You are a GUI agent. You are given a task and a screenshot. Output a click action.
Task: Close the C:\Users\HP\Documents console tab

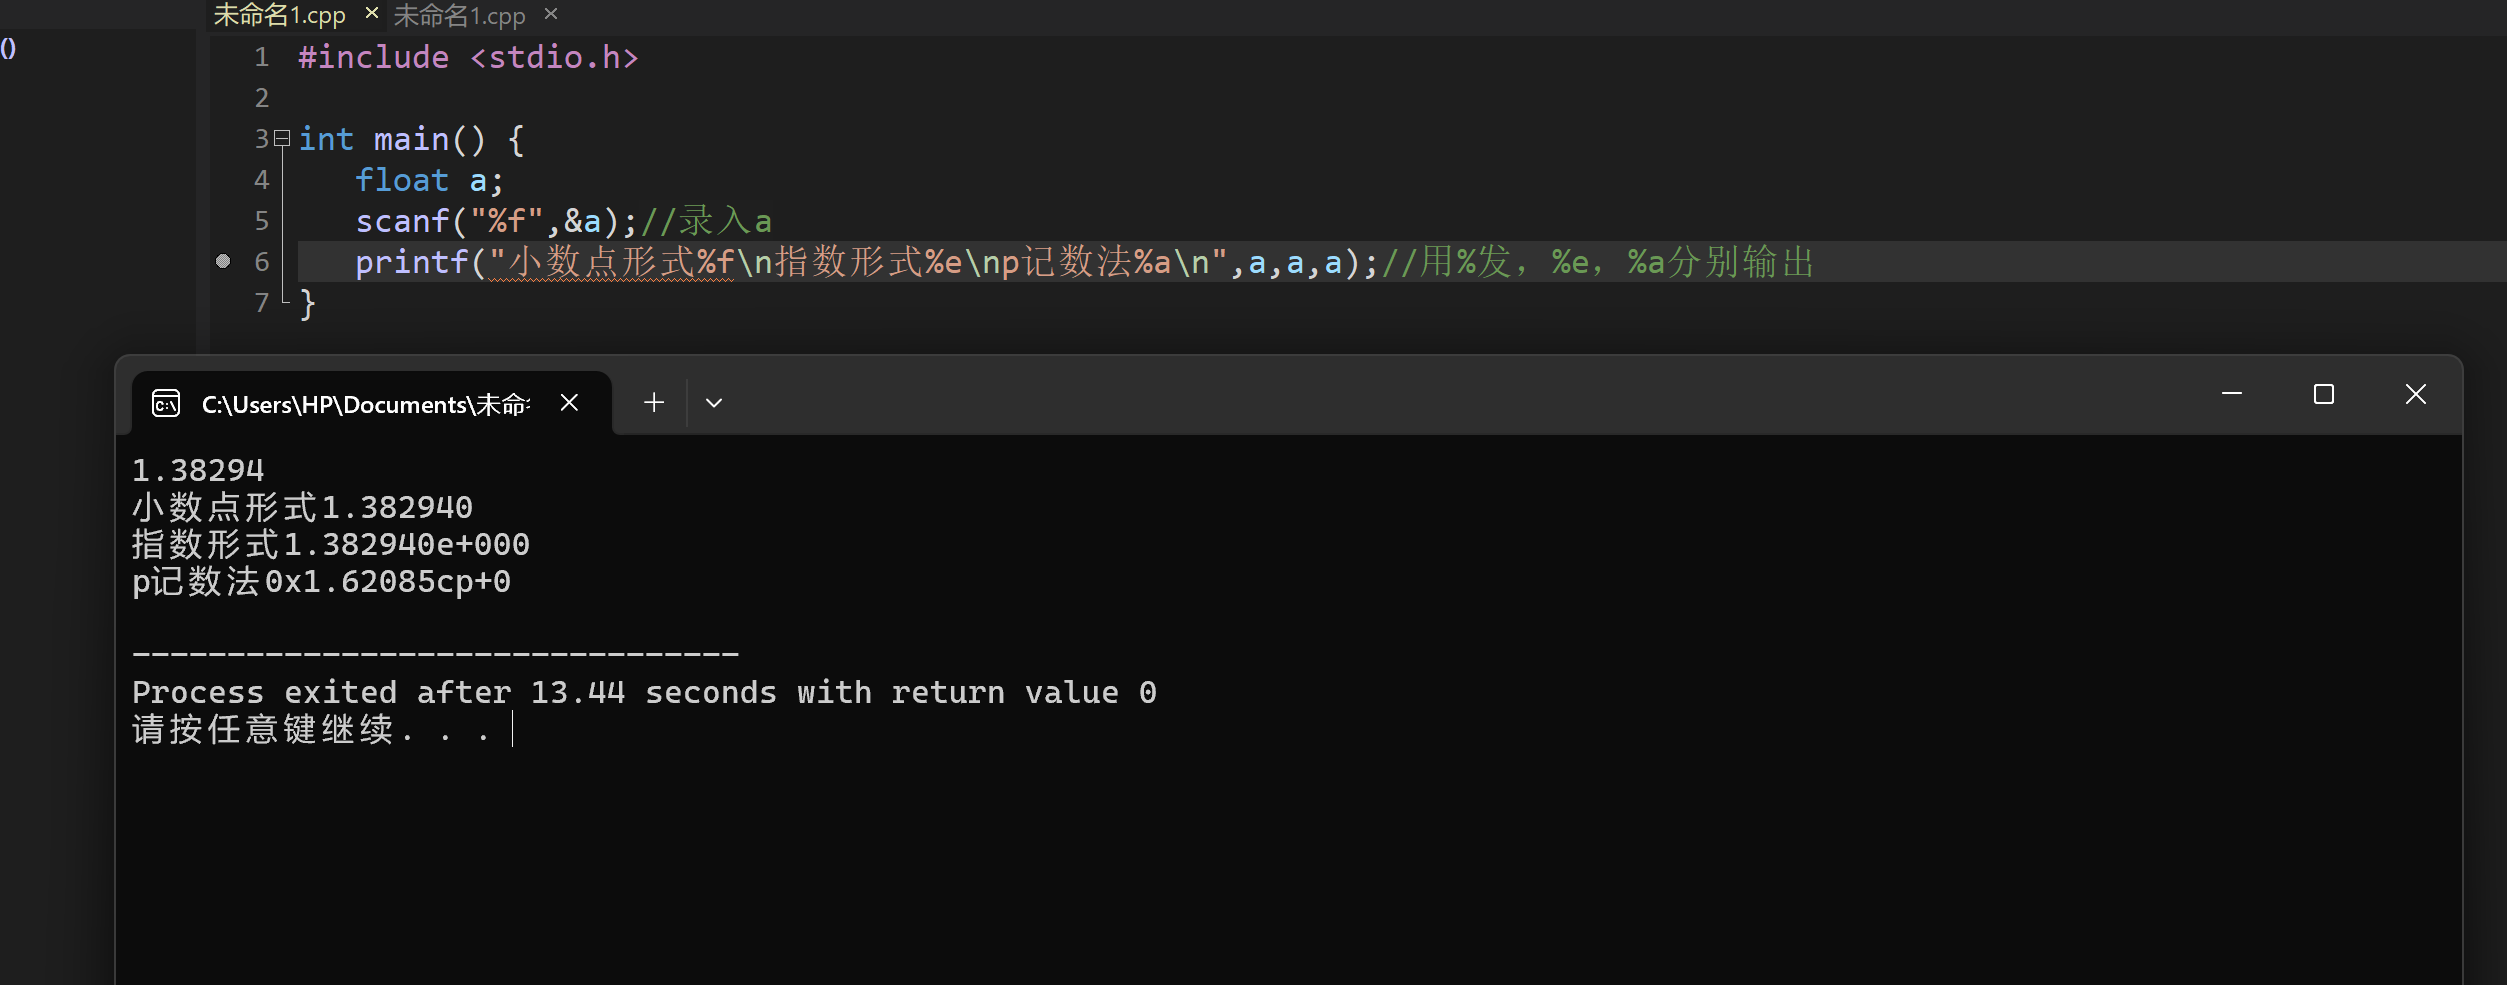pos(569,402)
